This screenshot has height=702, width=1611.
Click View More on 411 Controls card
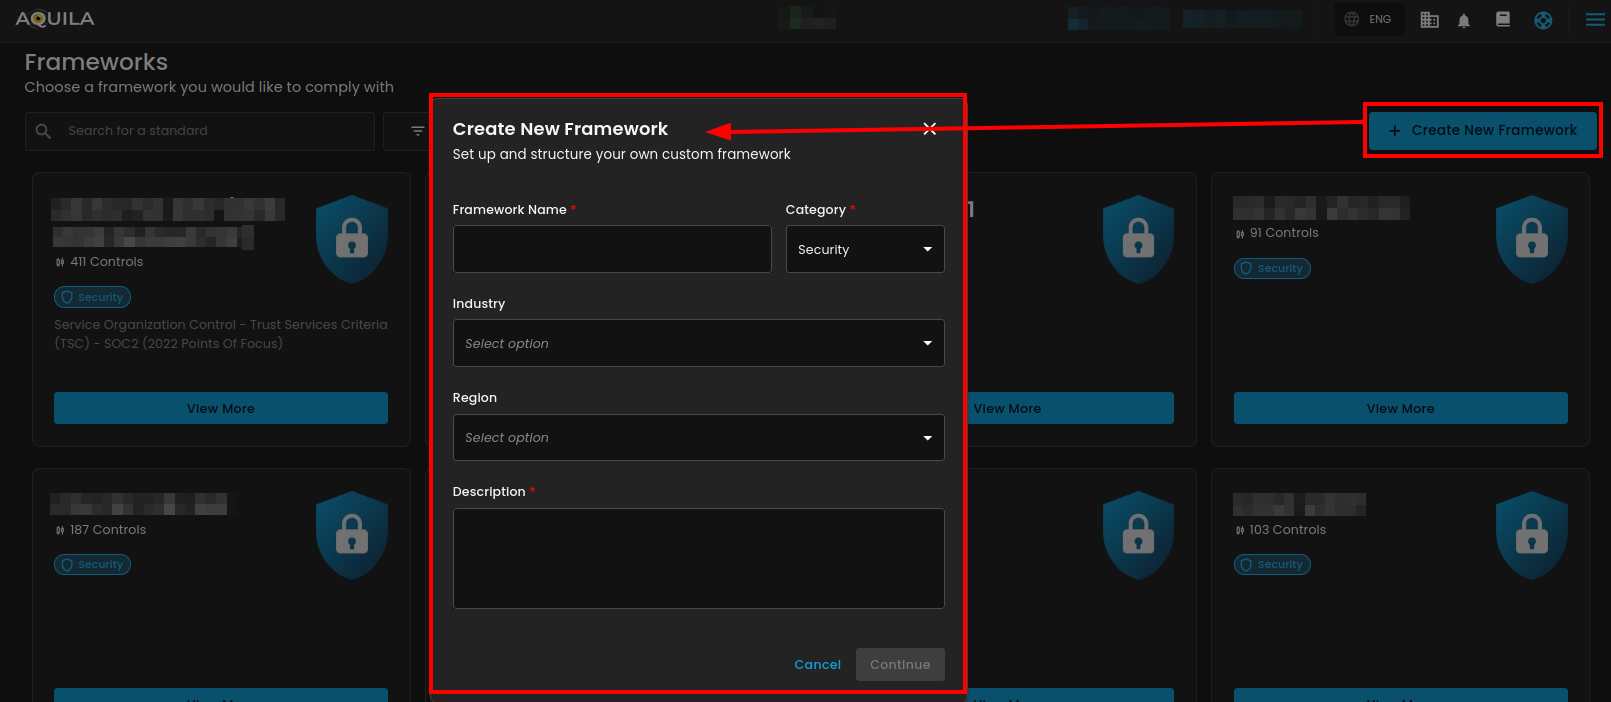221,408
